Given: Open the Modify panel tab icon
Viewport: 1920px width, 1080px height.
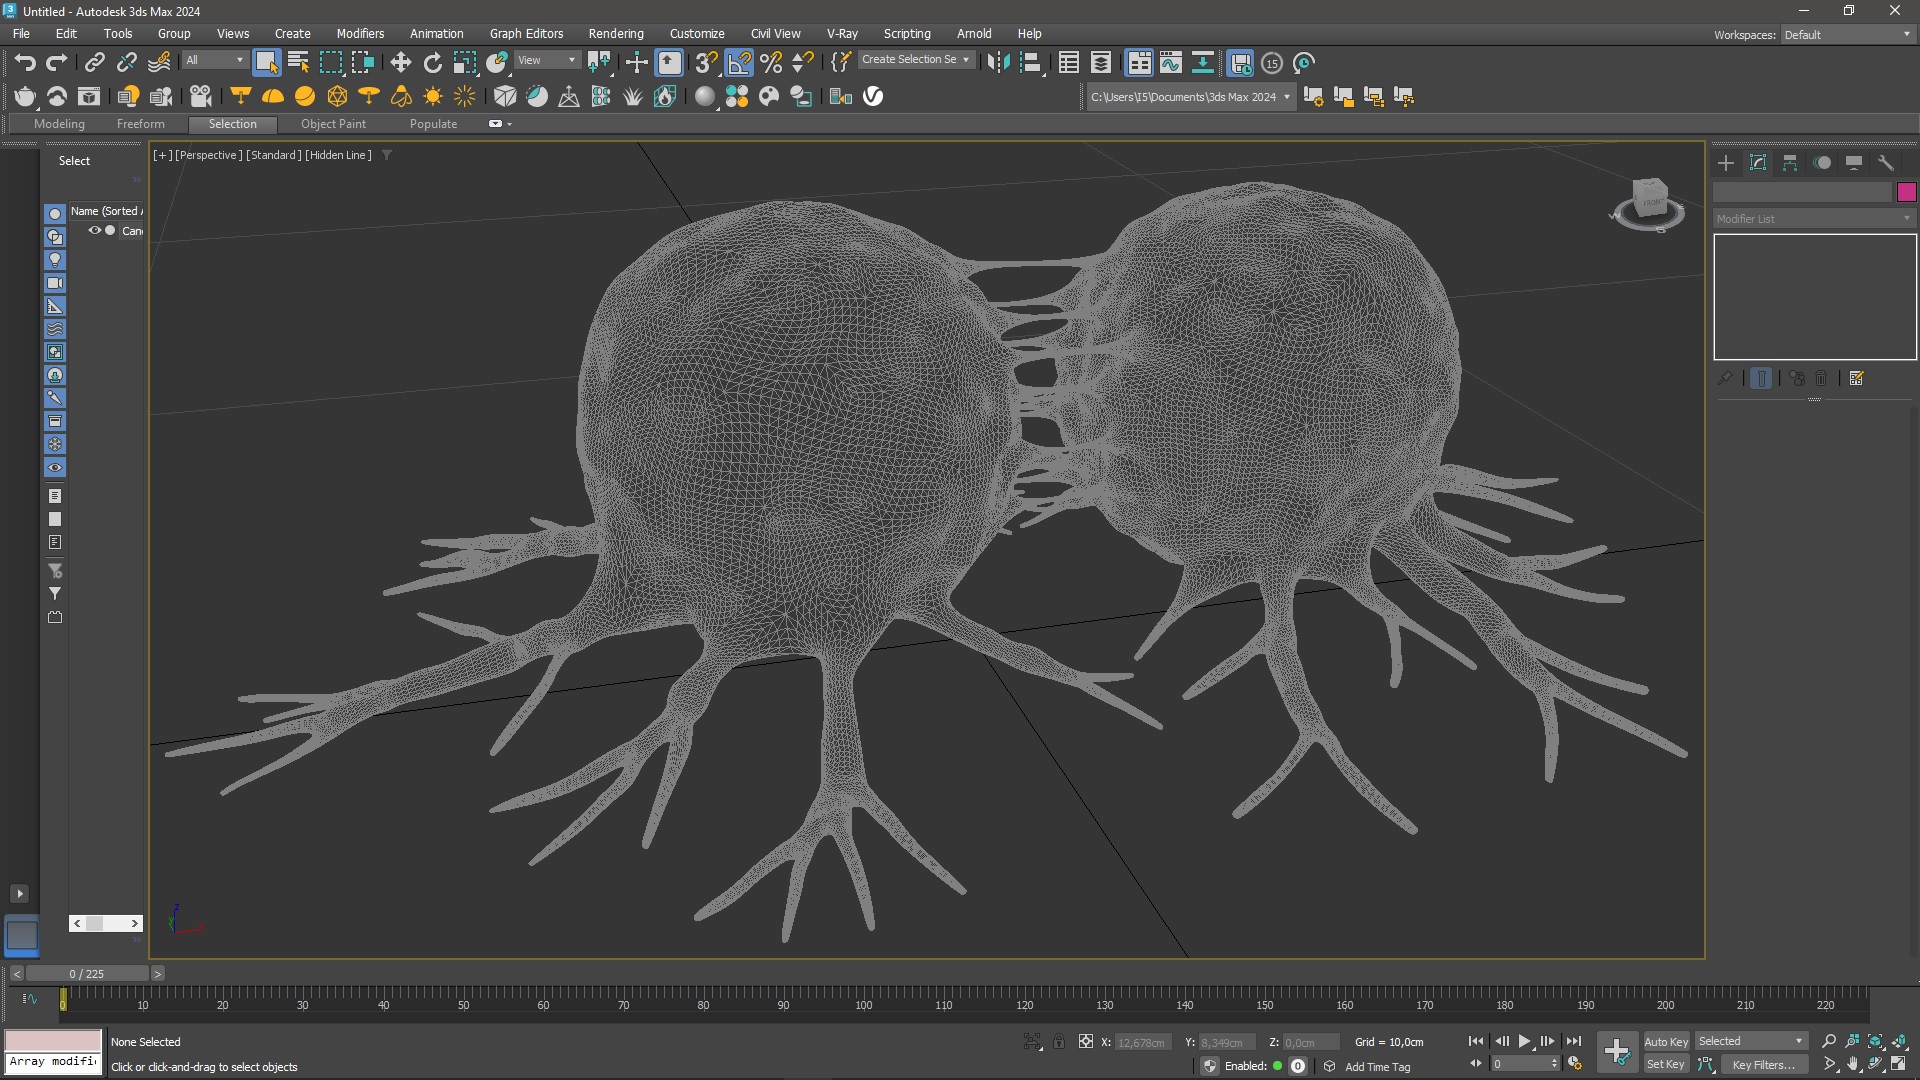Looking at the screenshot, I should [1758, 163].
